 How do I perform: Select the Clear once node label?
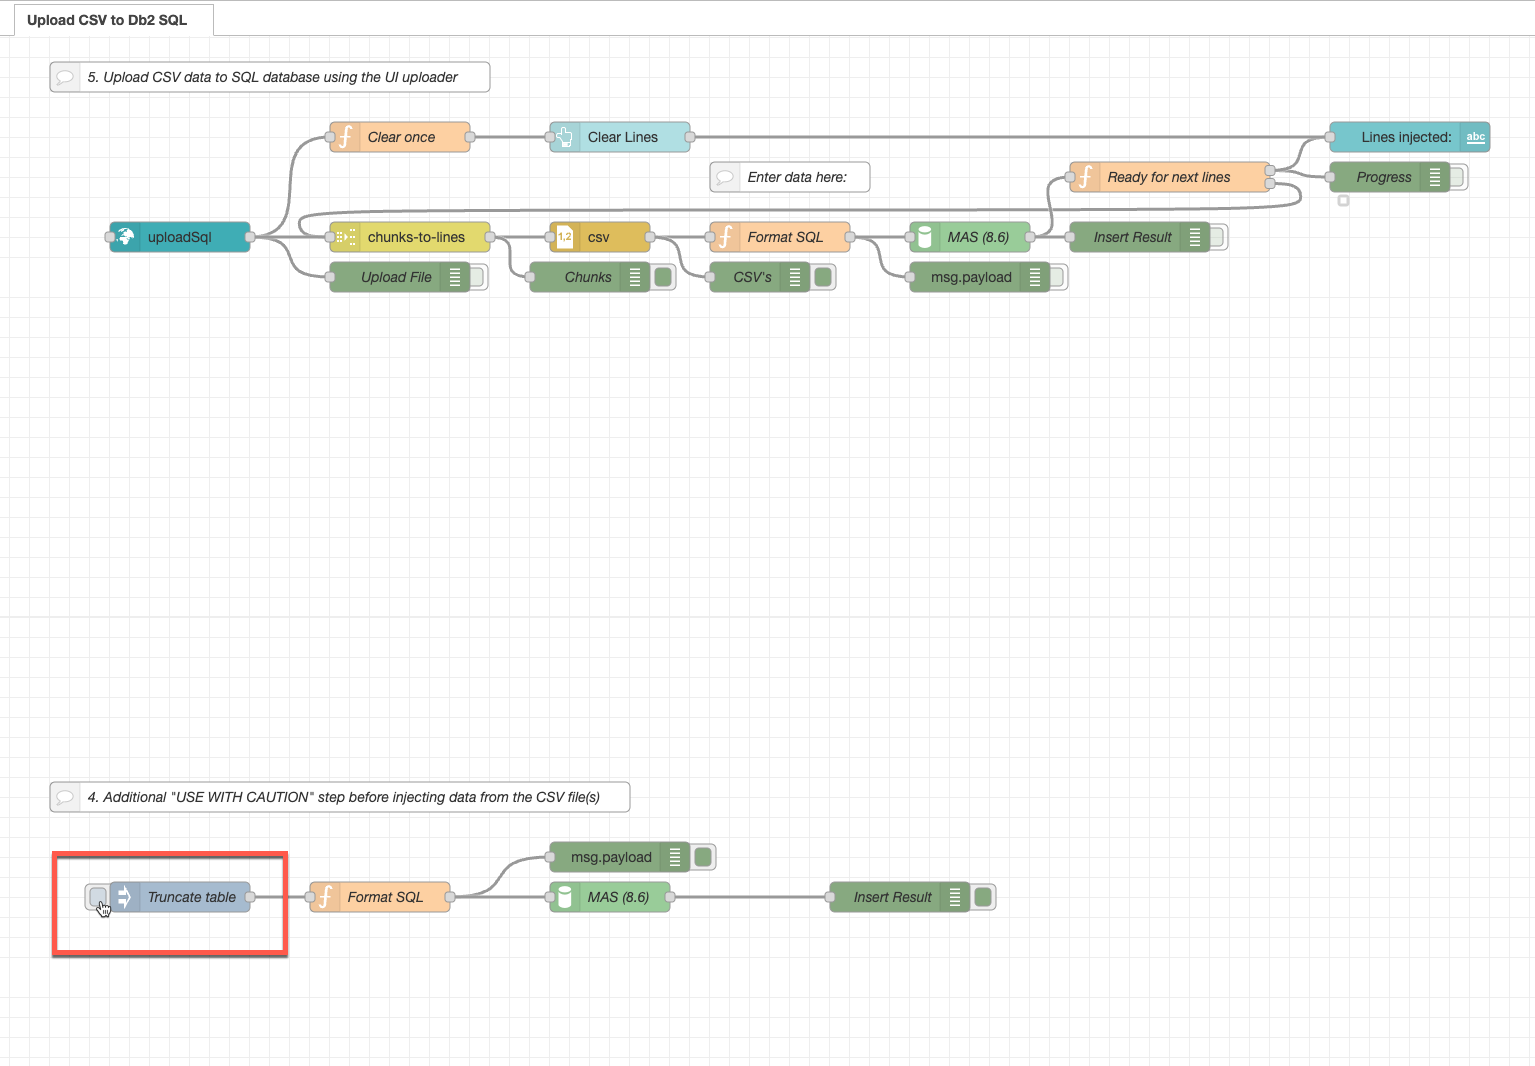pos(402,137)
